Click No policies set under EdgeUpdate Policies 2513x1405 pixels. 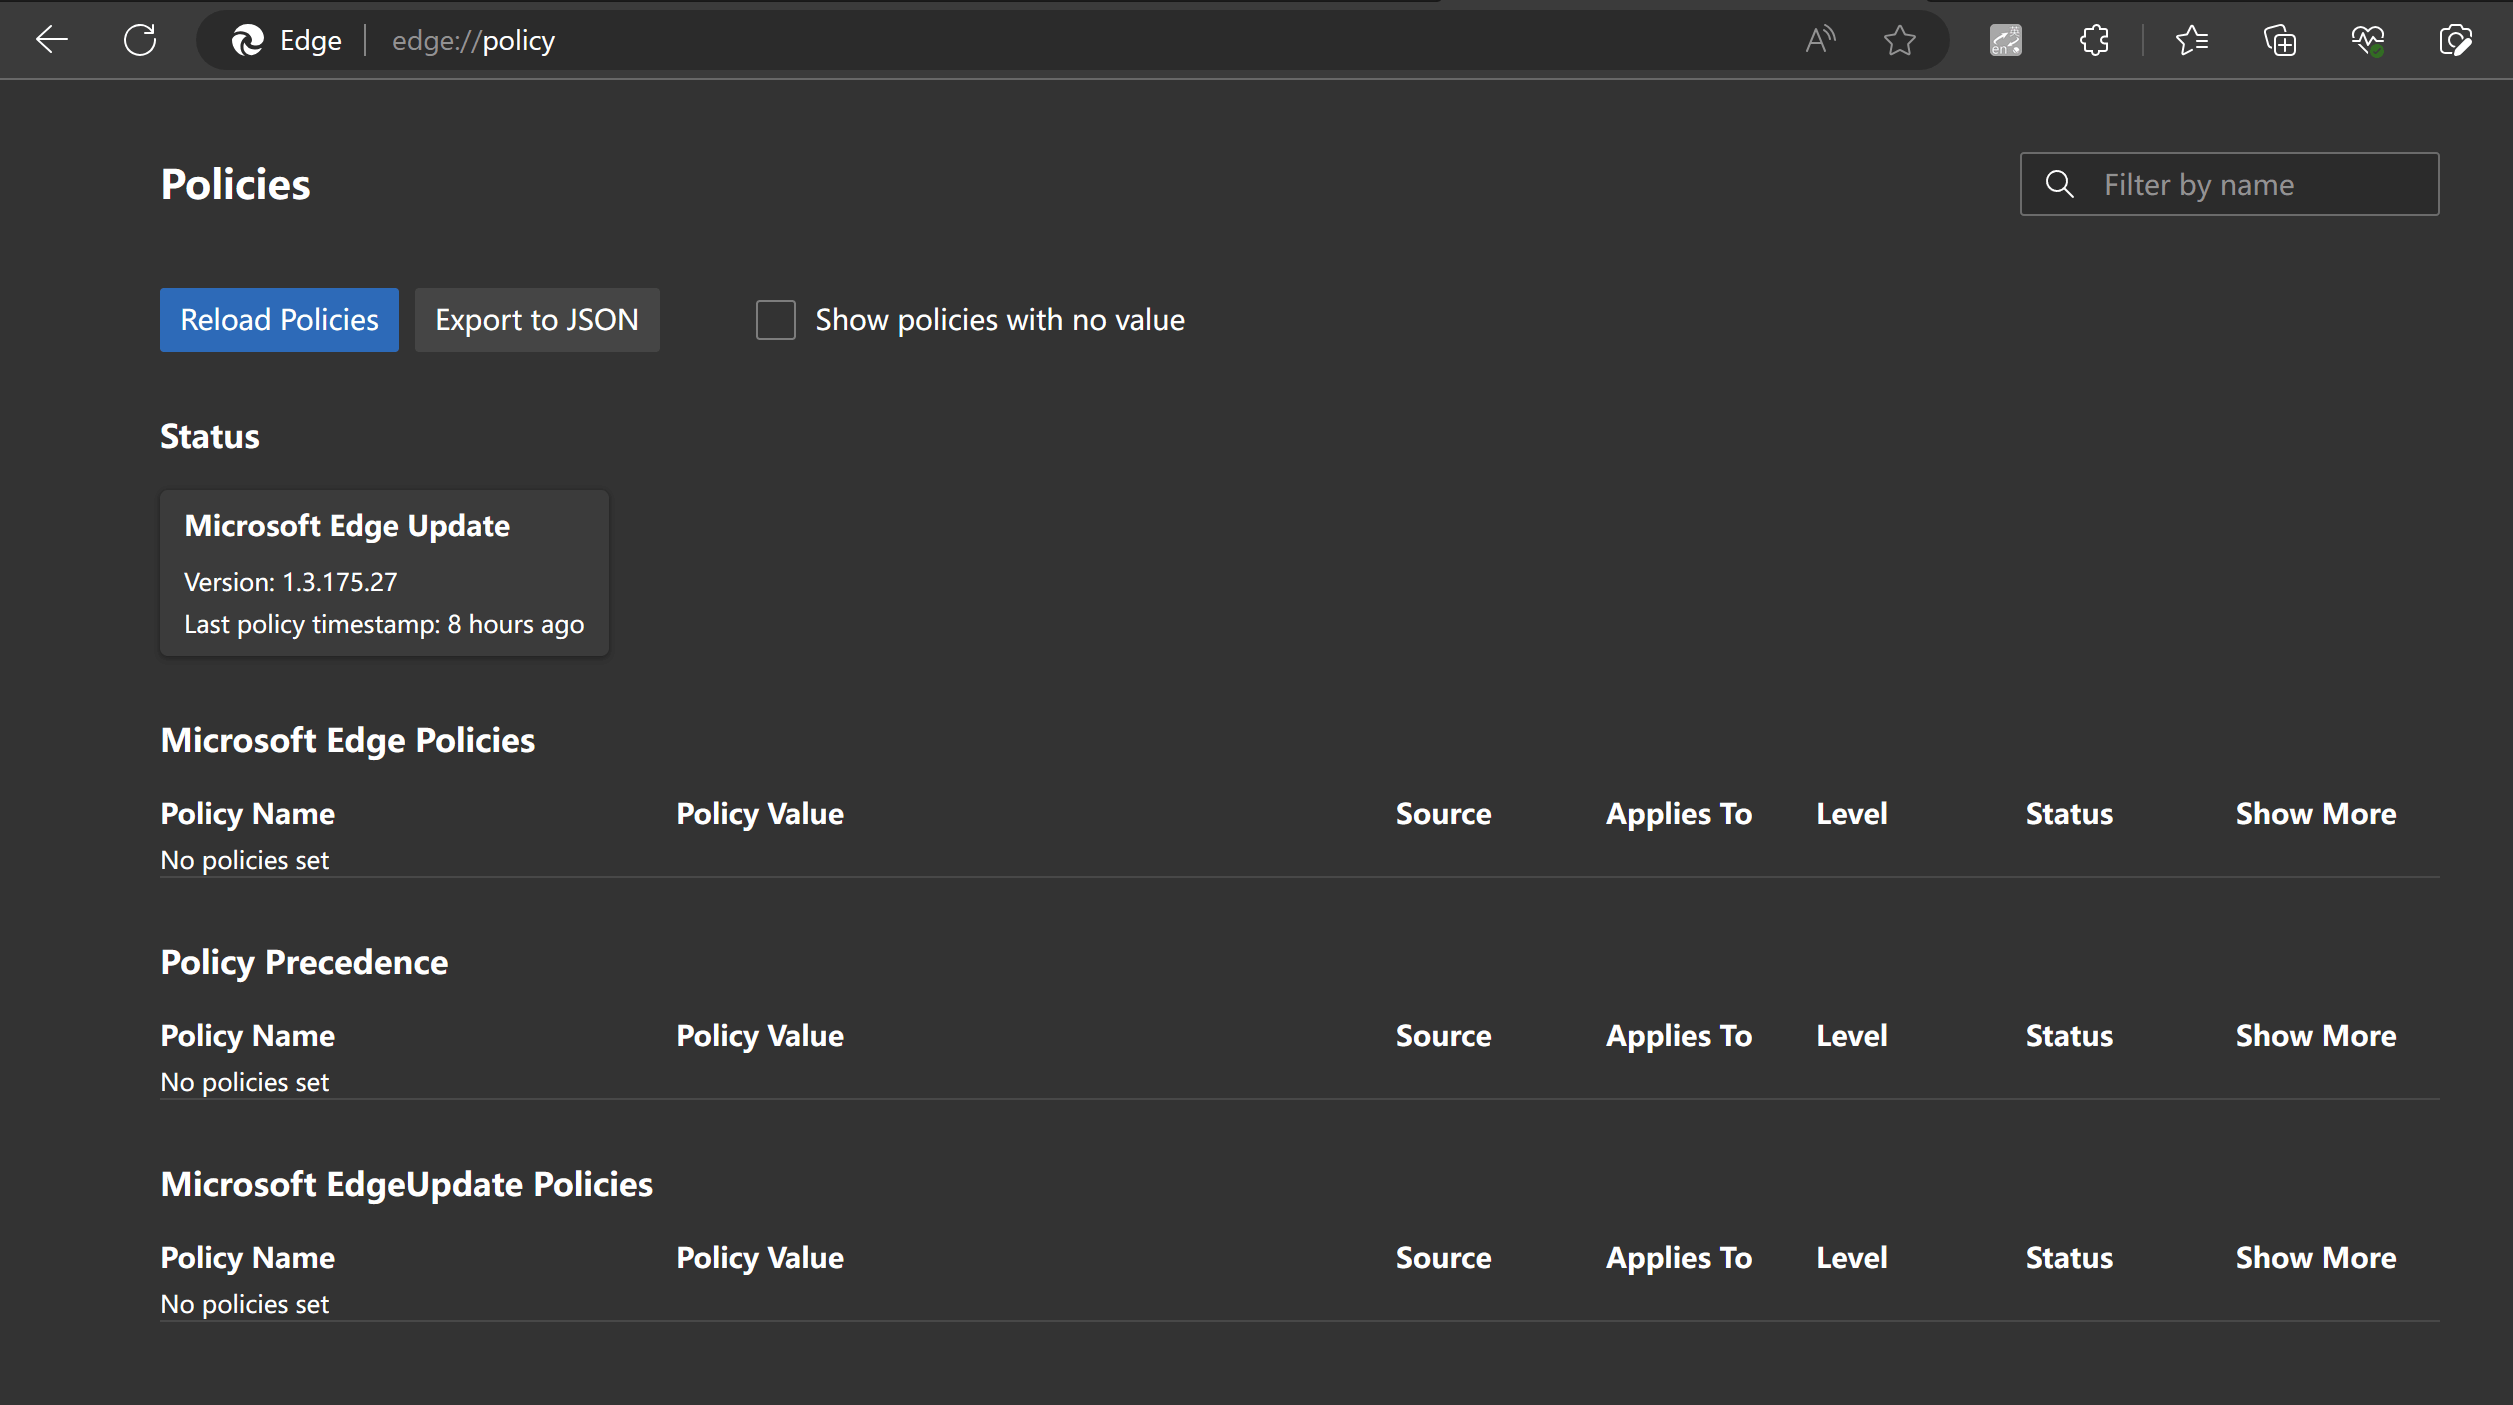(245, 1304)
